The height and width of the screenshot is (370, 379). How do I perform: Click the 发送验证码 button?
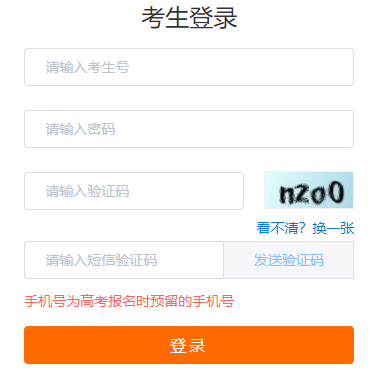click(x=289, y=260)
